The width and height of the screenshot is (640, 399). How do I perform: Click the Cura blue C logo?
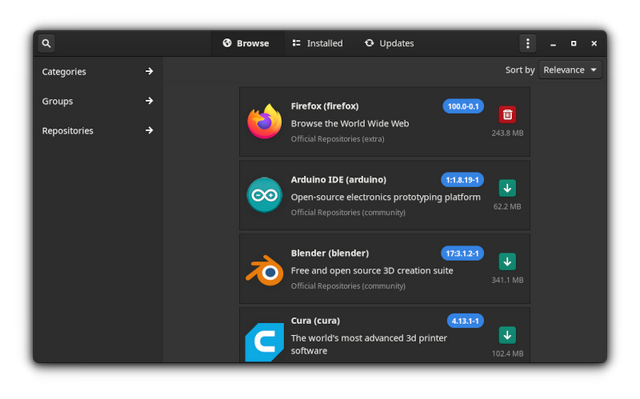click(264, 342)
